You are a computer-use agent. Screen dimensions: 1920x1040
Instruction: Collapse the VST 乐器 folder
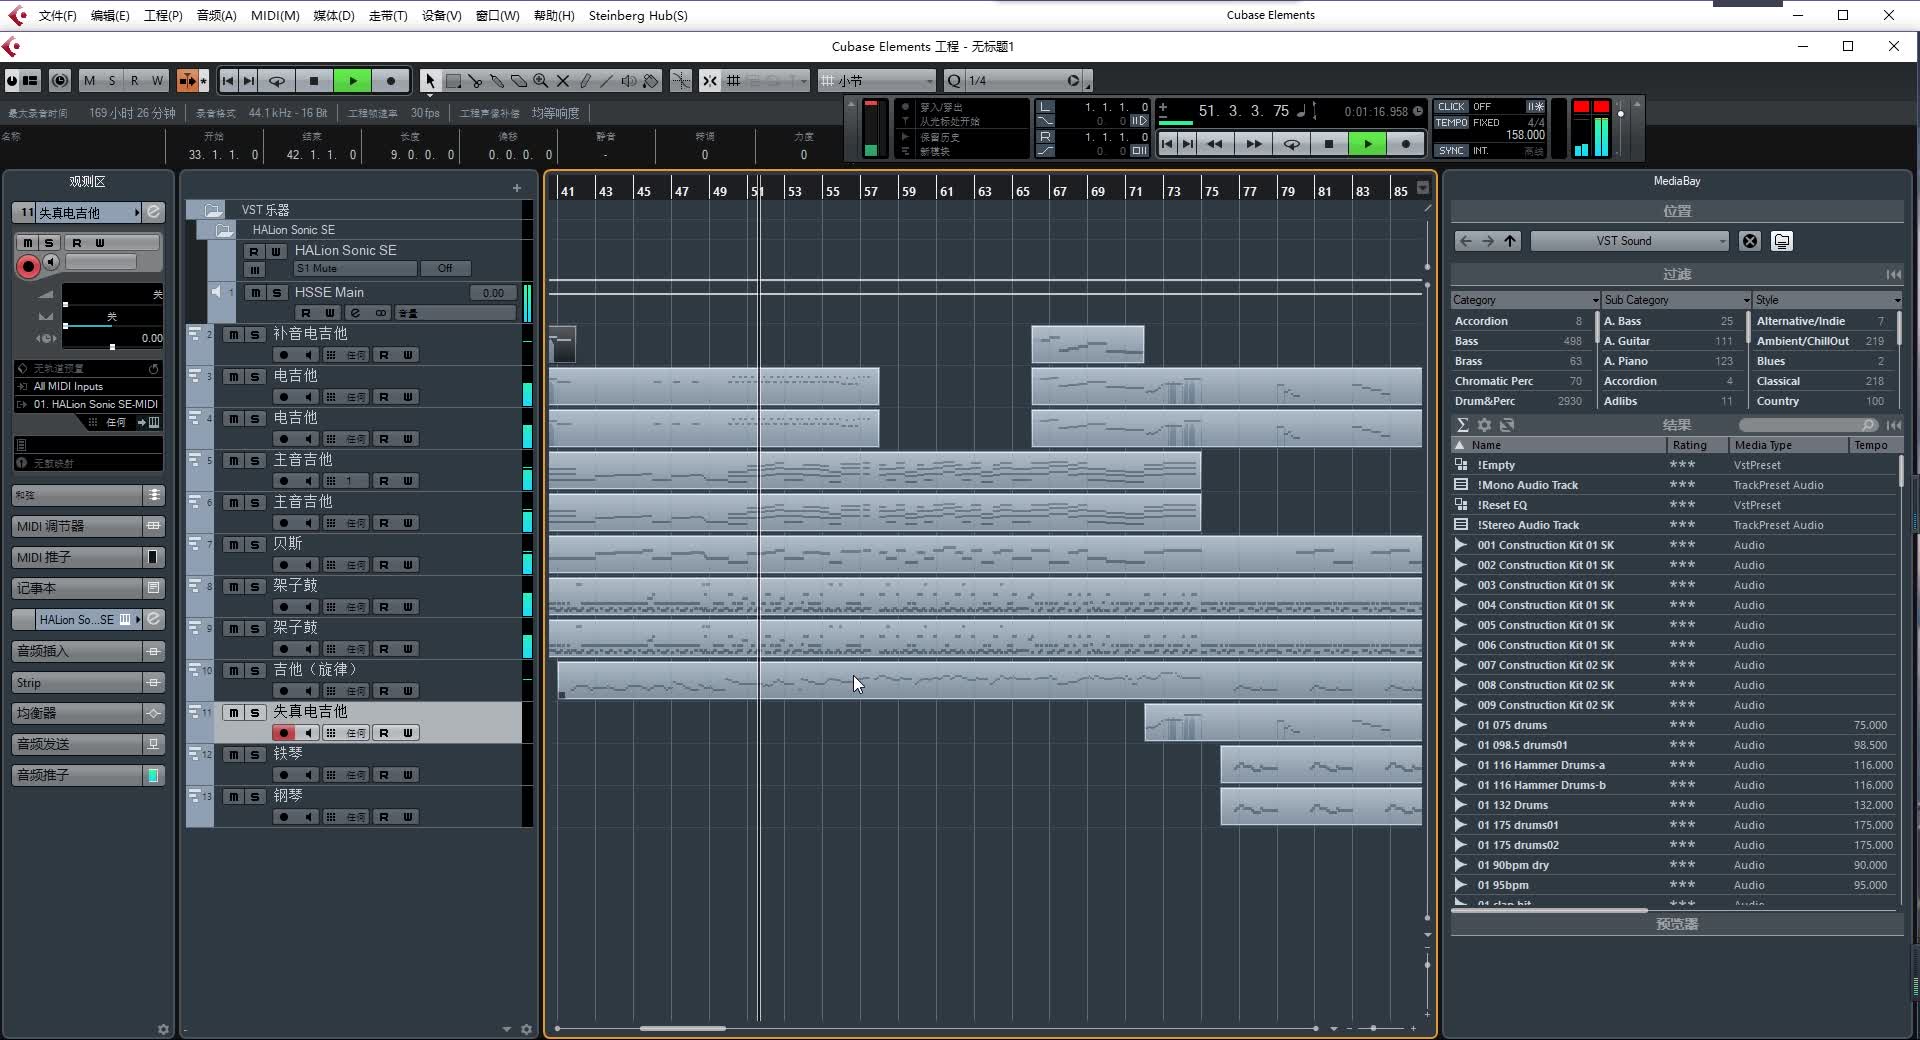213,210
